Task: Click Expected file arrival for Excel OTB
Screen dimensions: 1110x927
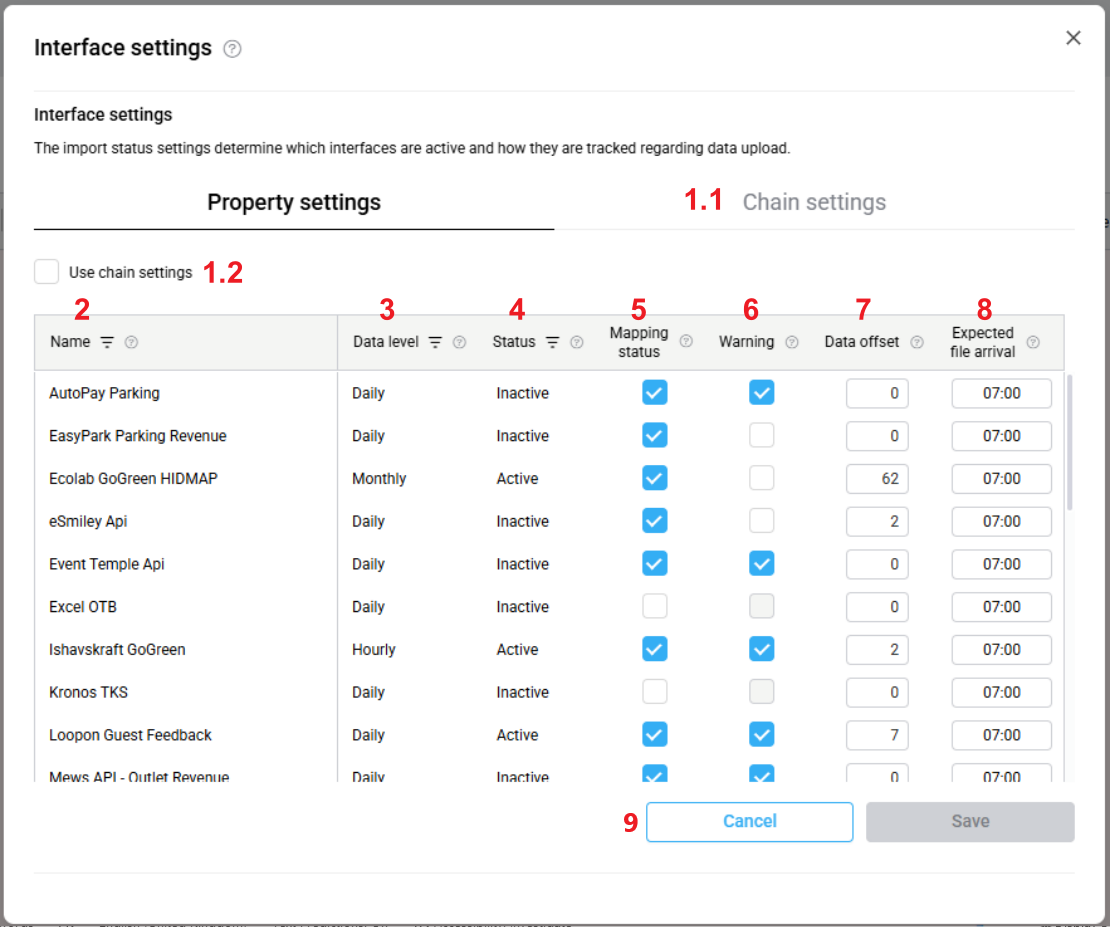Action: (1002, 607)
